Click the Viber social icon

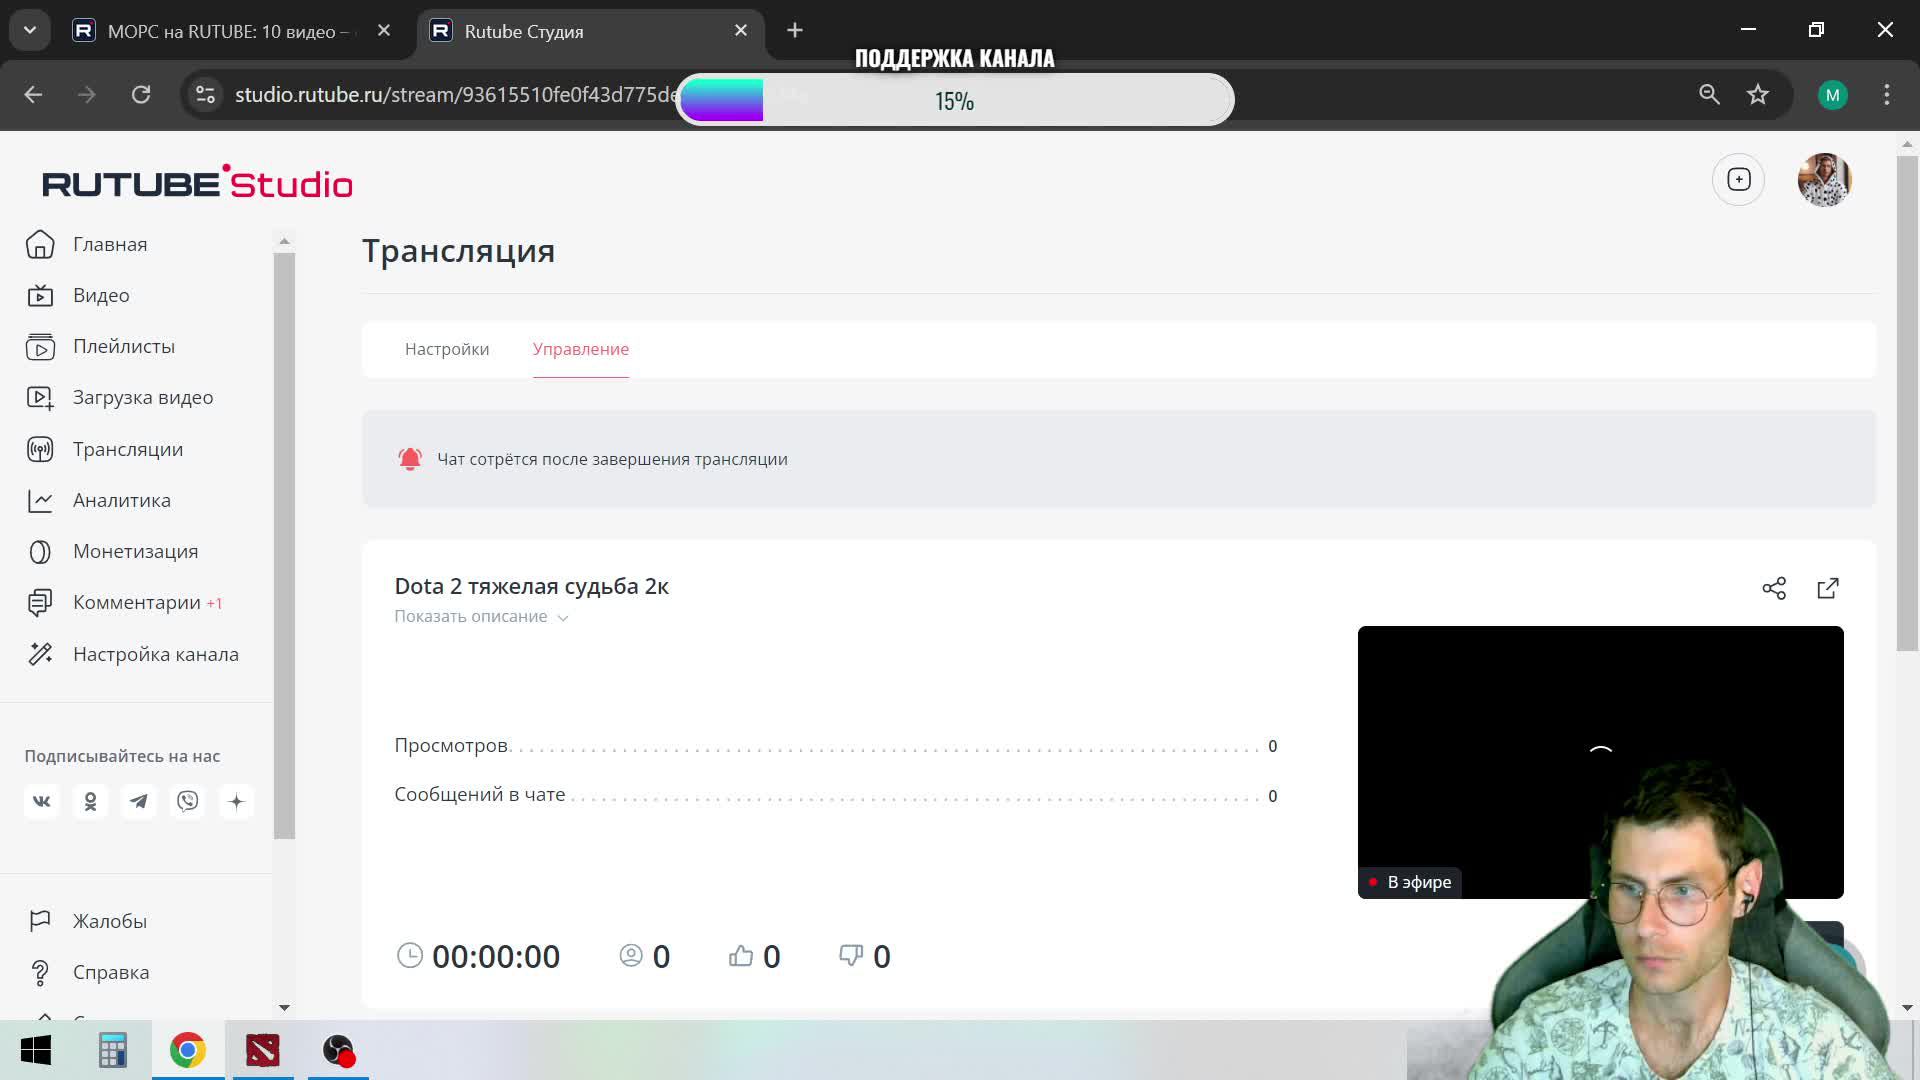tap(187, 801)
